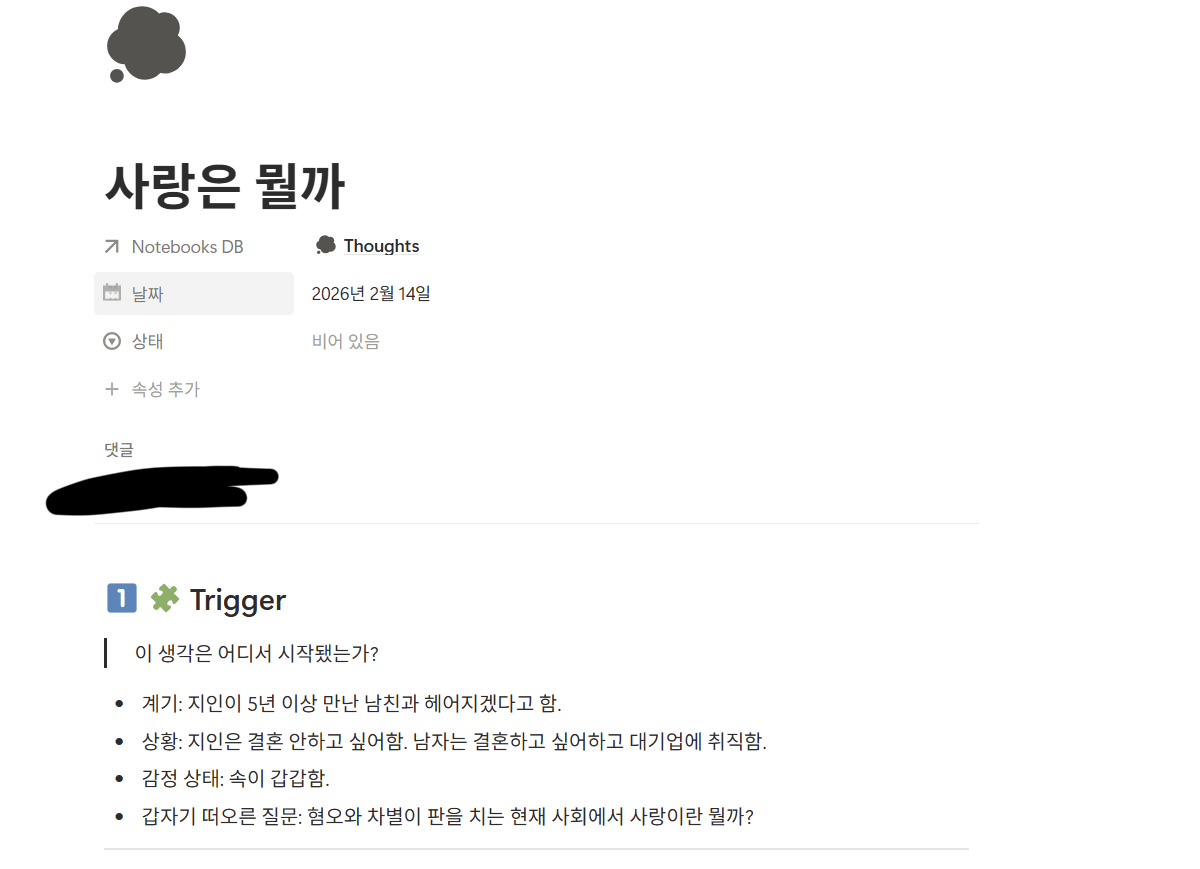Click the page title 사랑은 뭘까

225,186
